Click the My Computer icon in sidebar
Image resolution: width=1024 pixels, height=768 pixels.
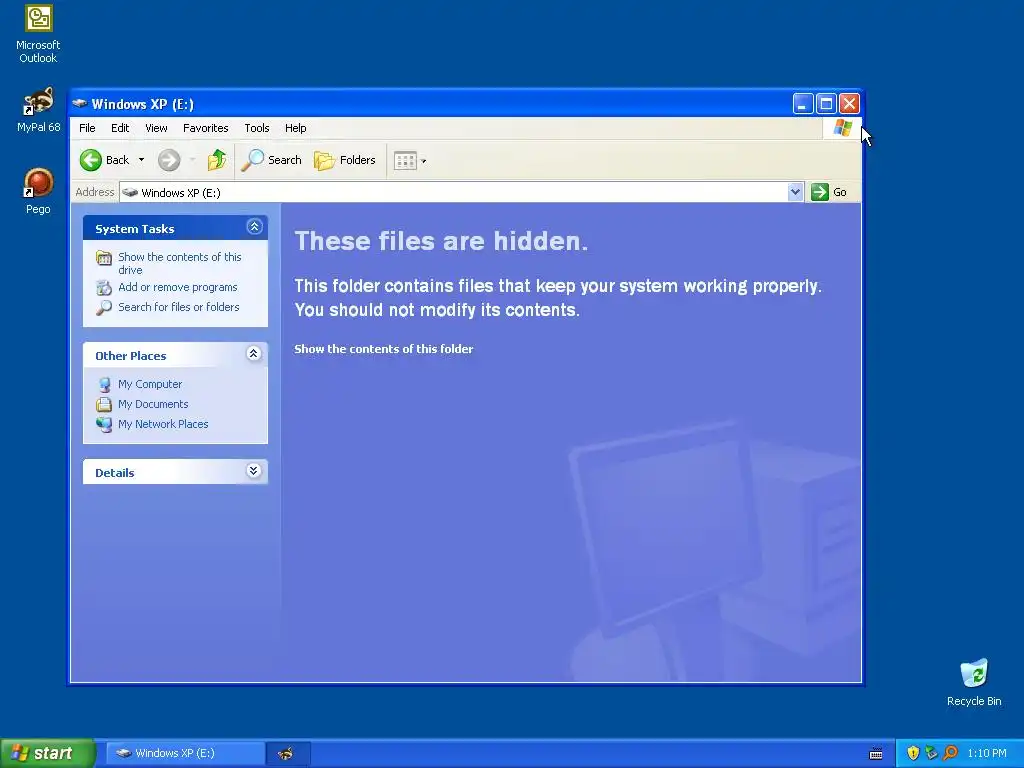tap(104, 385)
